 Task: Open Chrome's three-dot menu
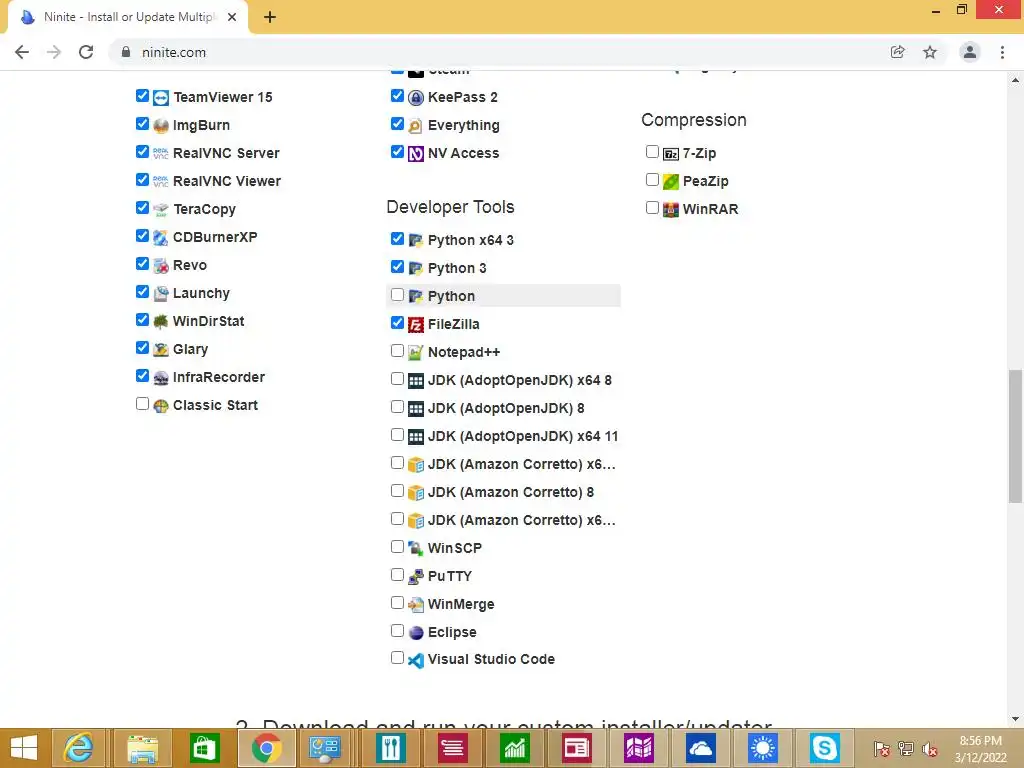click(1002, 52)
